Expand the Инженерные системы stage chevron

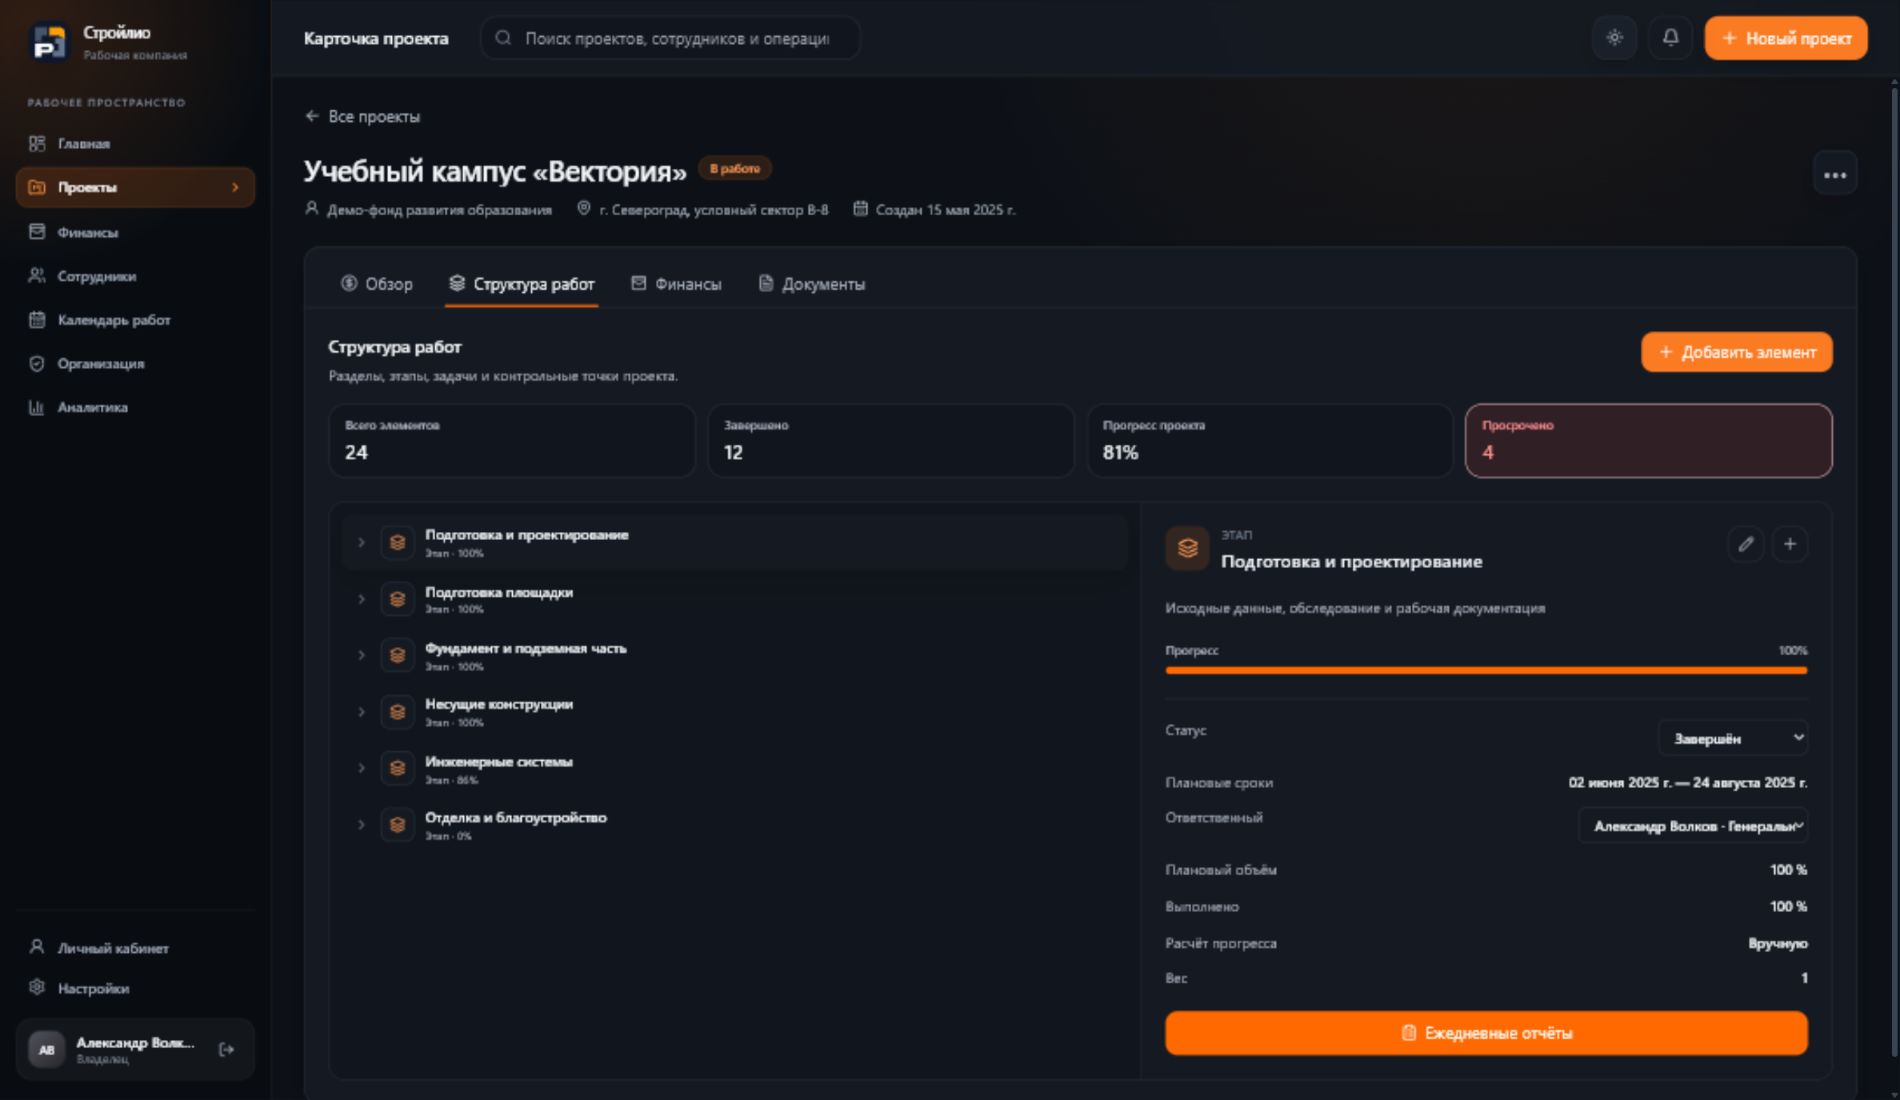coord(361,768)
